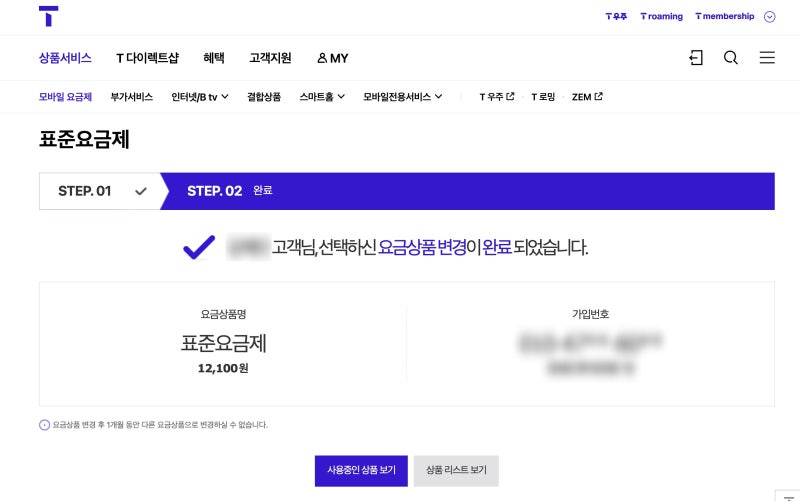Click the T logo at top left
The image size is (800, 501).
[x=48, y=16]
